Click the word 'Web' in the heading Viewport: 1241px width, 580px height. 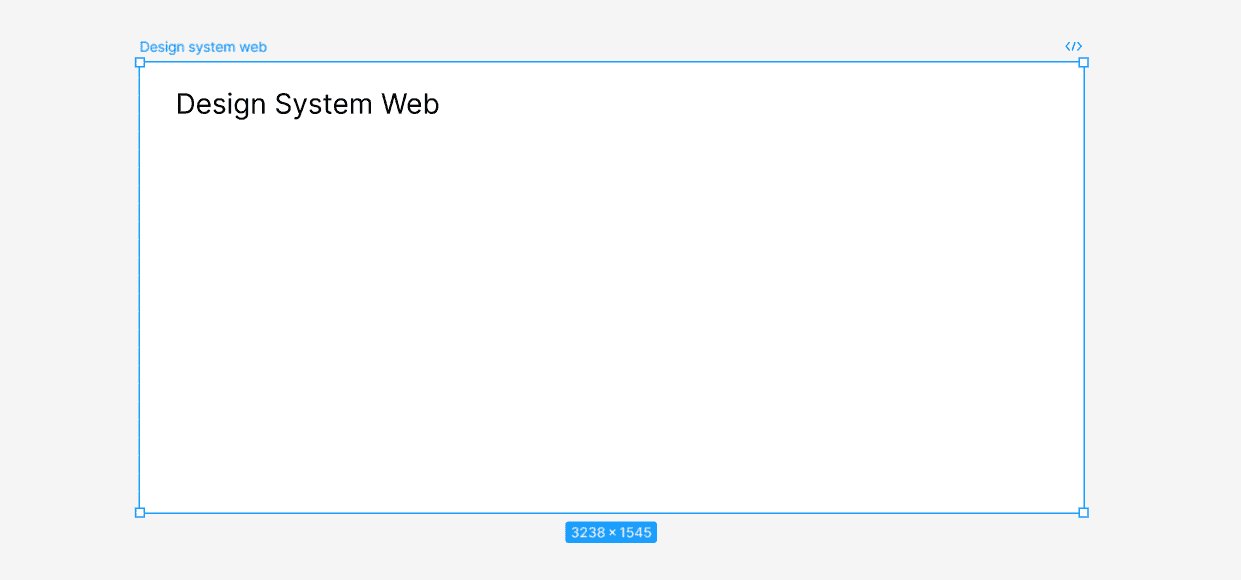pos(410,104)
